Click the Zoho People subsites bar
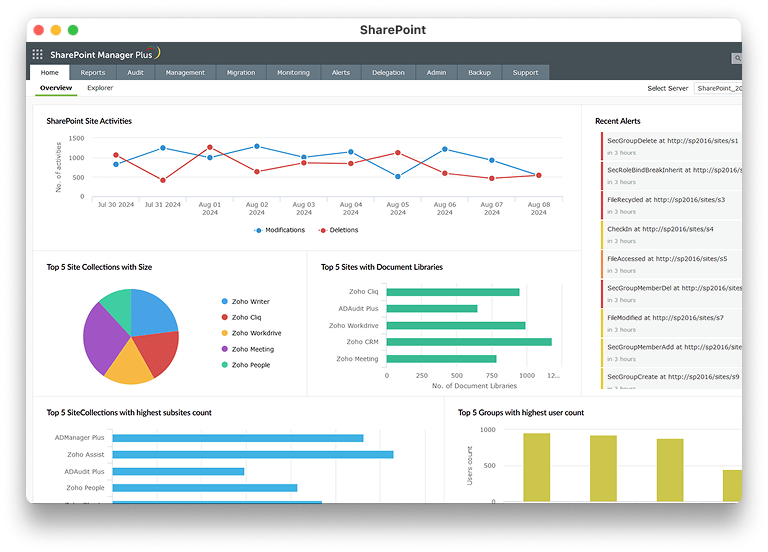Viewport: 768px width, 552px height. click(x=205, y=488)
